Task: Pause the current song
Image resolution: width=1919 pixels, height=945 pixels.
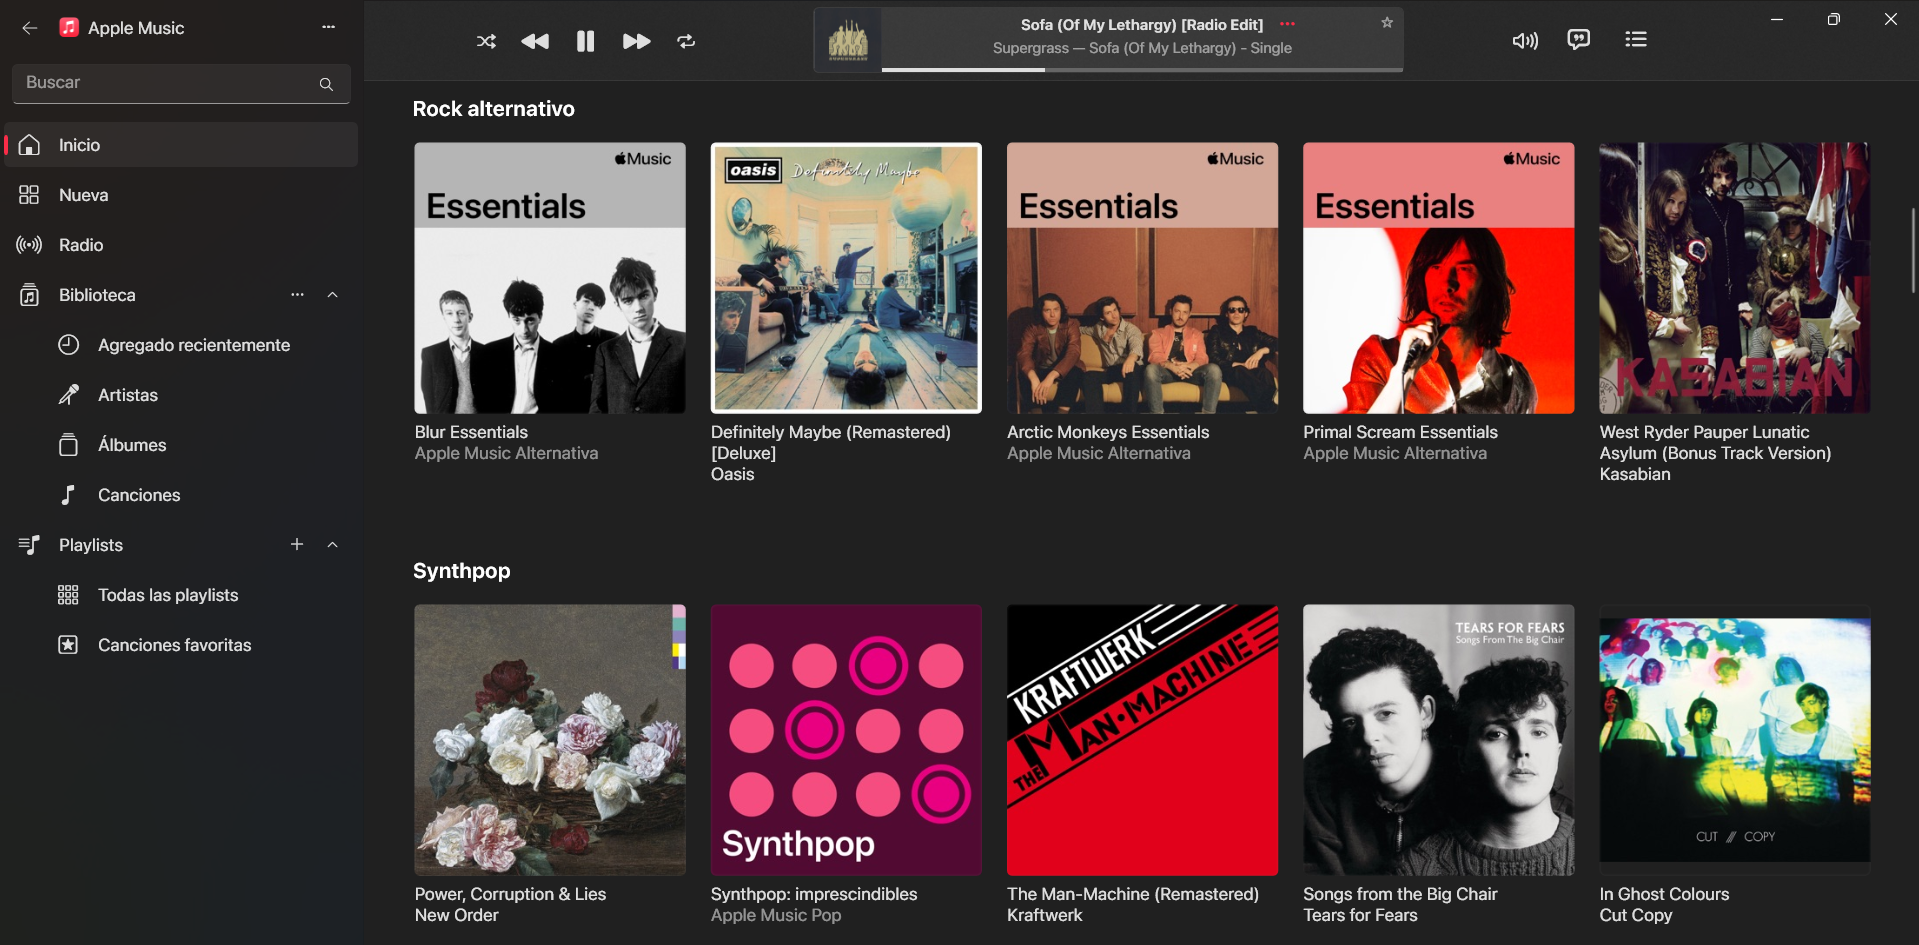Action: [x=586, y=41]
